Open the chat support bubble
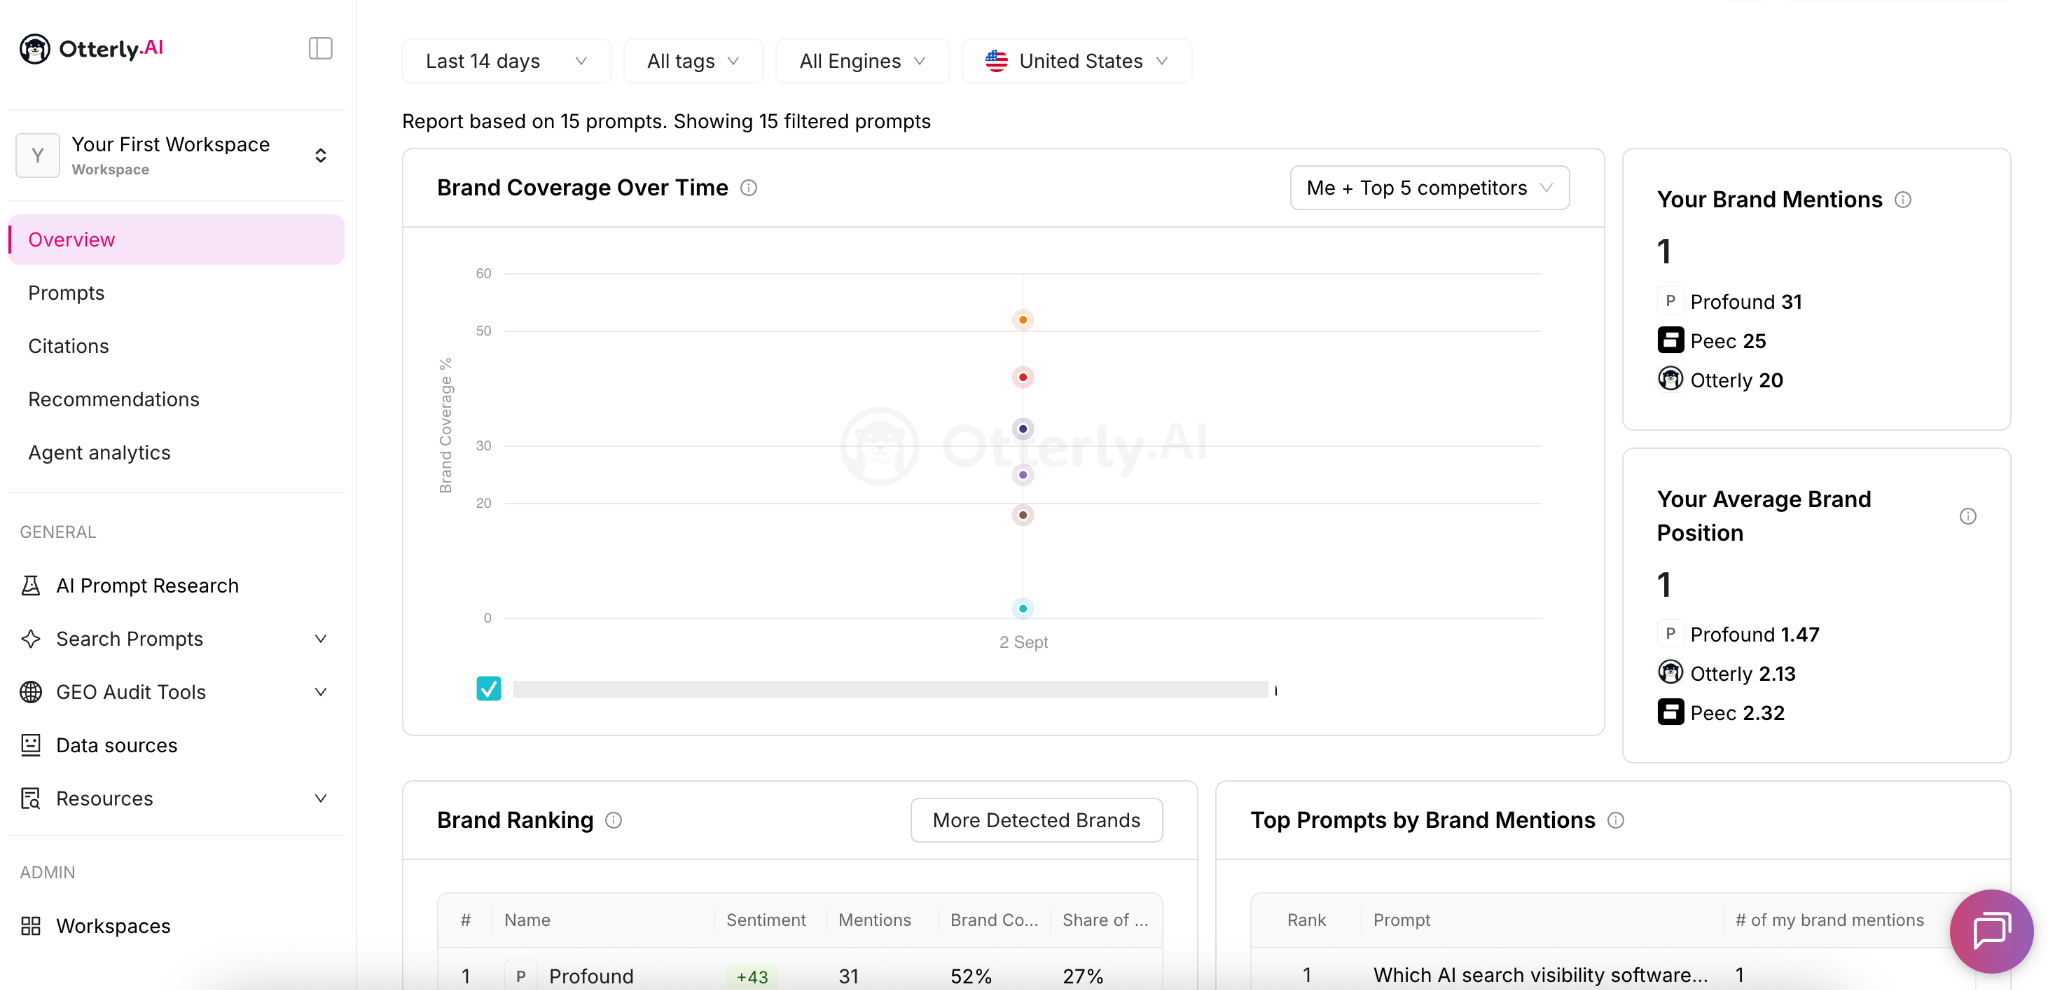 click(x=1991, y=931)
